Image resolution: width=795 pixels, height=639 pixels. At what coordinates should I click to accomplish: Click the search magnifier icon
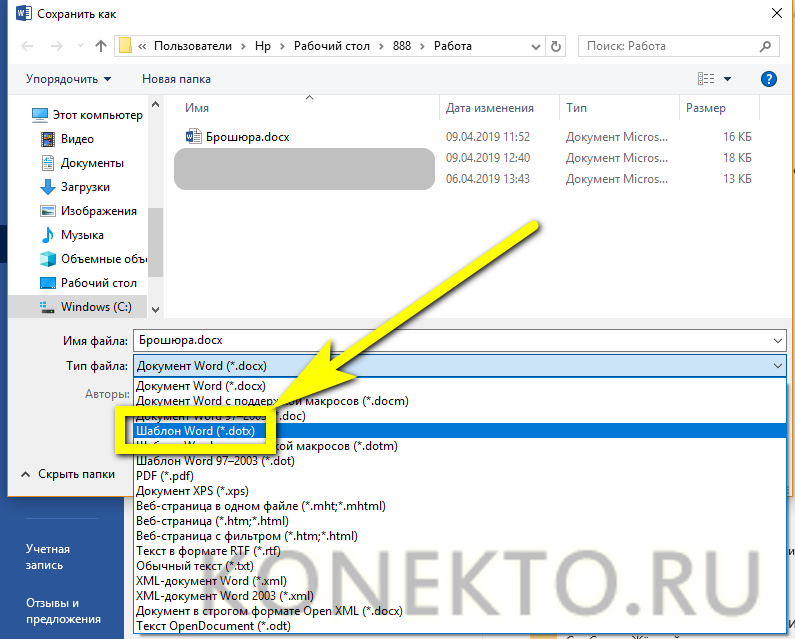765,46
